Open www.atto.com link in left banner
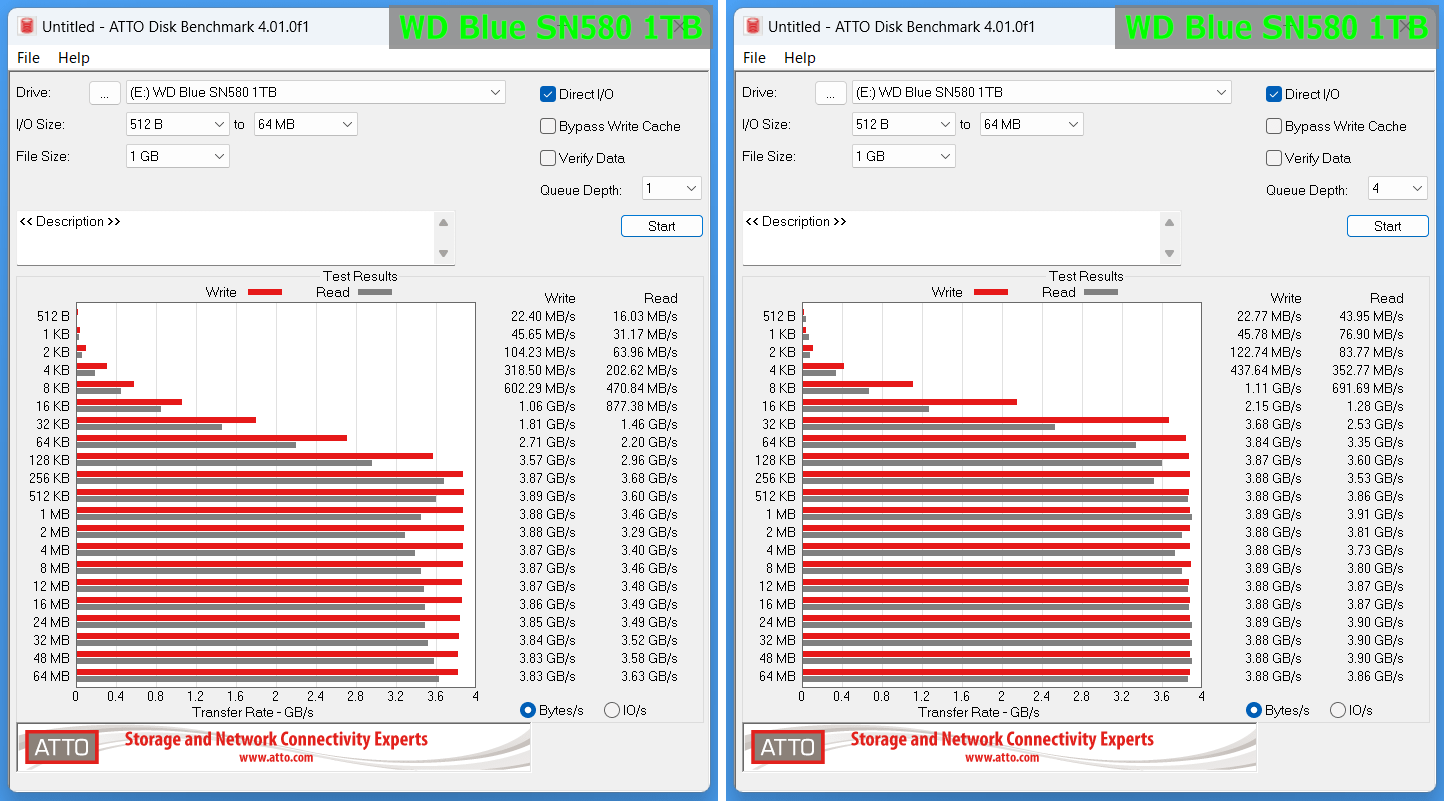Viewport: 1444px width, 801px height. (x=276, y=758)
